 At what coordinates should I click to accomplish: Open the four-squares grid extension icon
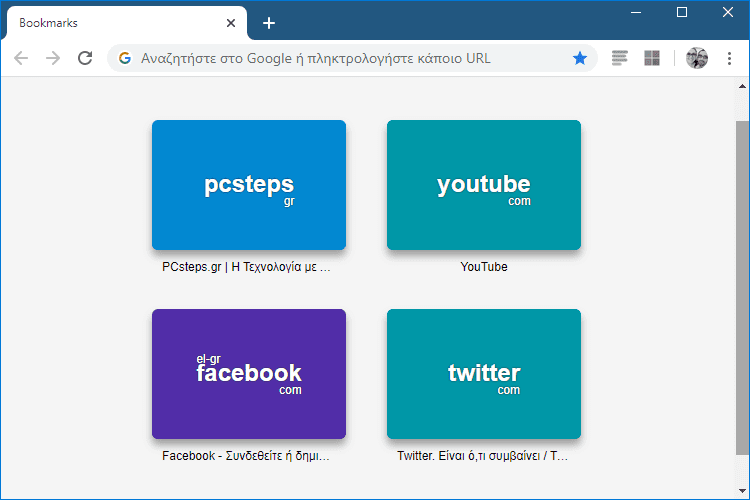(x=652, y=58)
